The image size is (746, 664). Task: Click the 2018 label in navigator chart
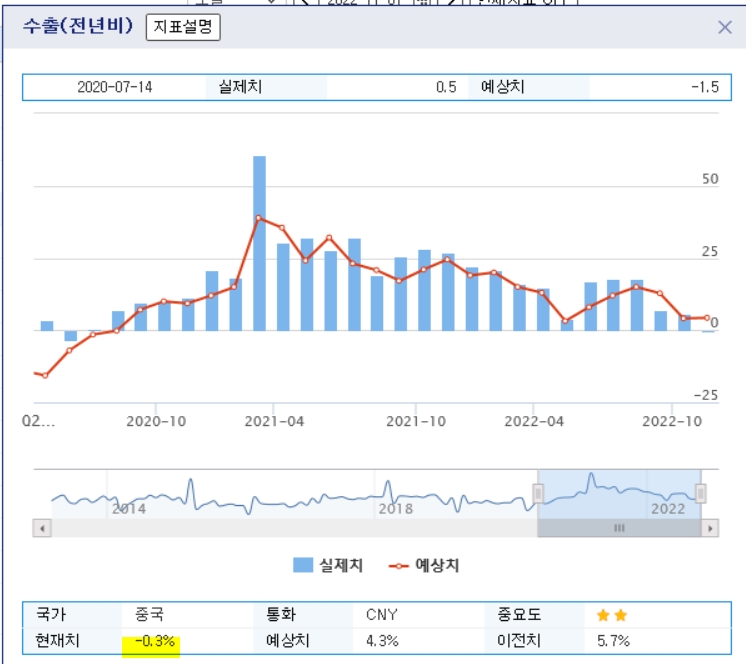tap(396, 509)
